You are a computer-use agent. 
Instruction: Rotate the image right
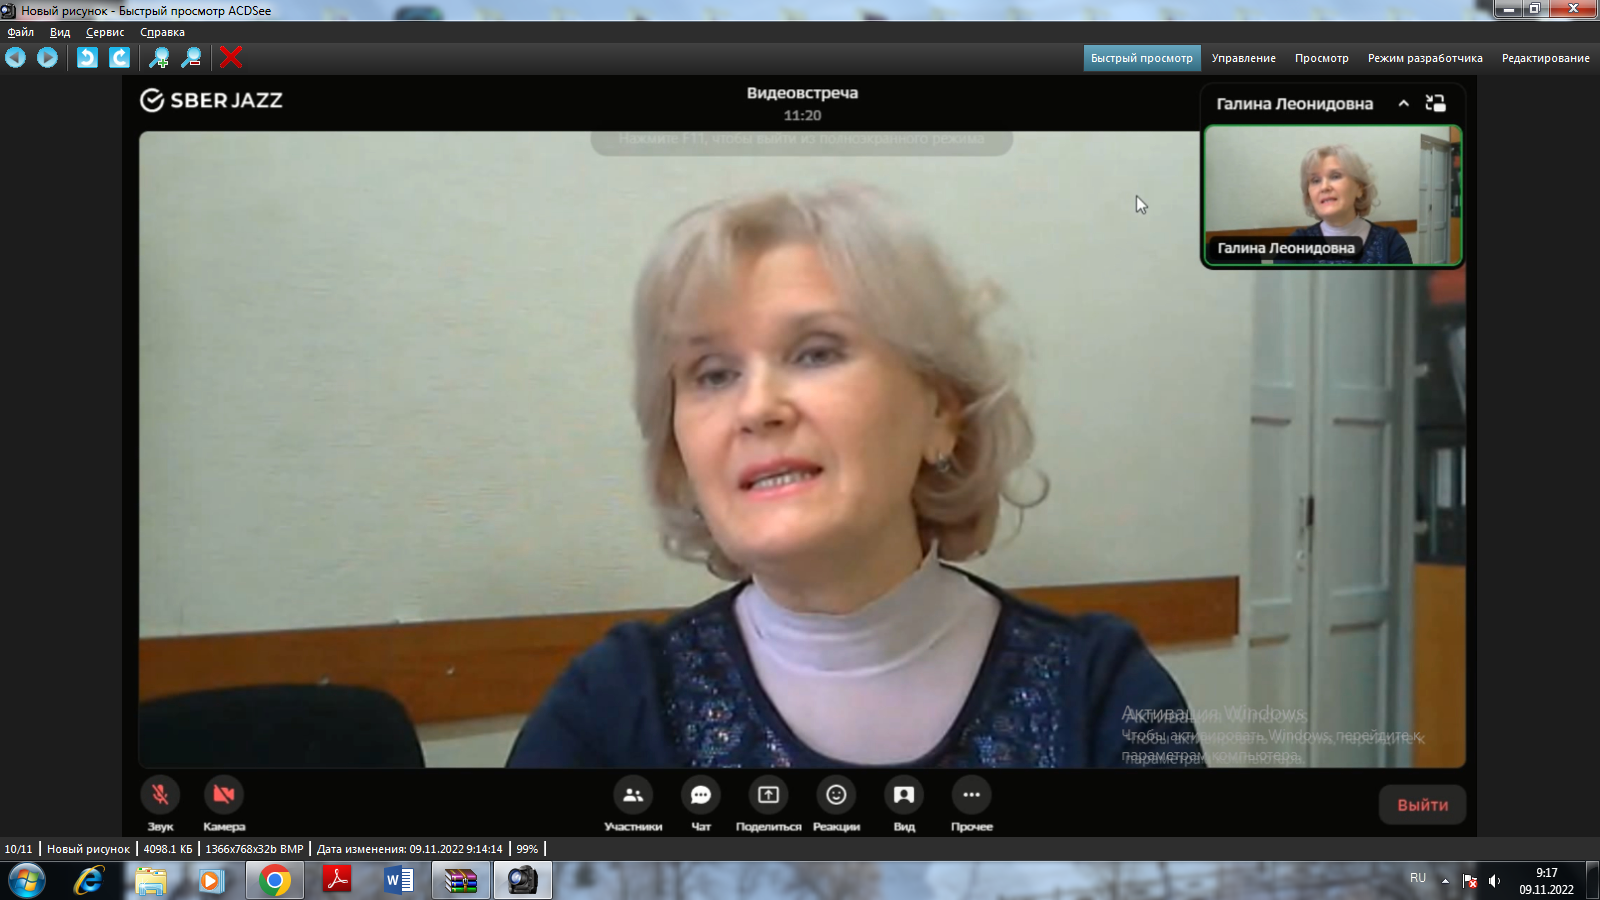pyautogui.click(x=119, y=58)
